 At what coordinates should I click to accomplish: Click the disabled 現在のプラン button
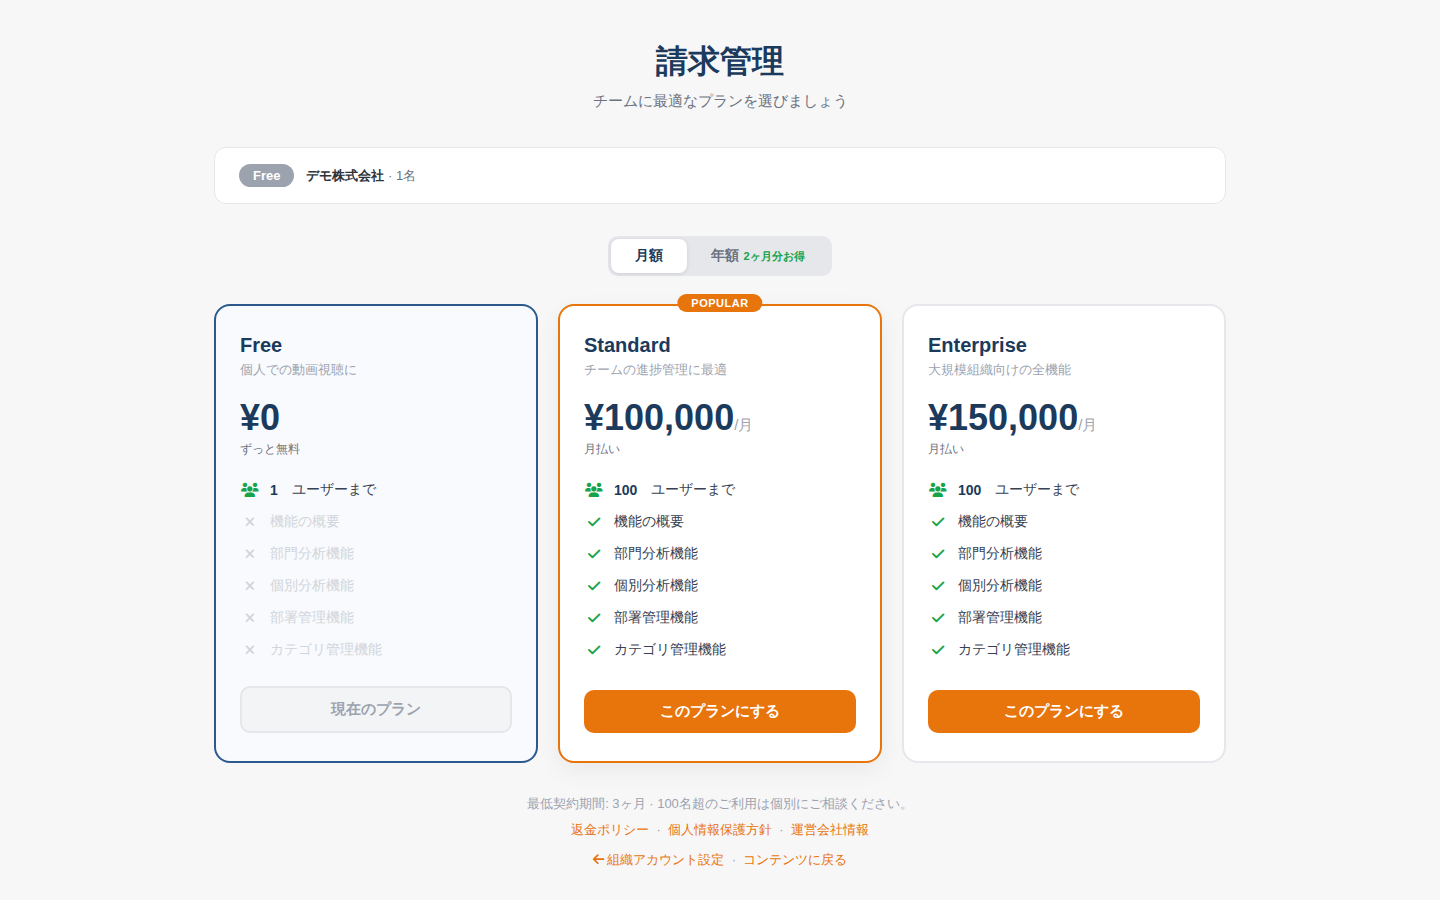(376, 709)
